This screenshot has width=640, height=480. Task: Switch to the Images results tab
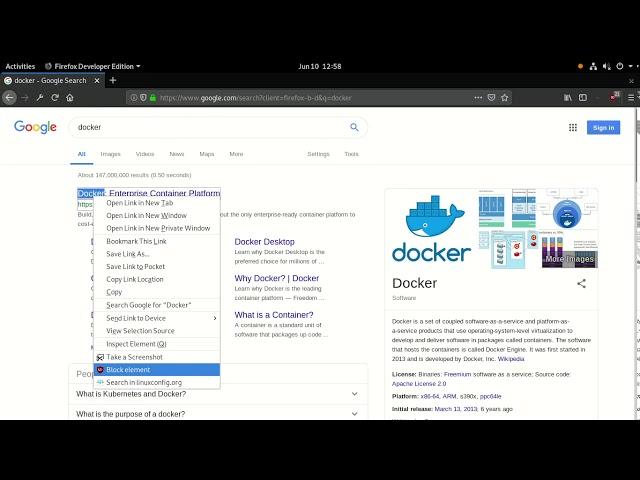(x=110, y=154)
